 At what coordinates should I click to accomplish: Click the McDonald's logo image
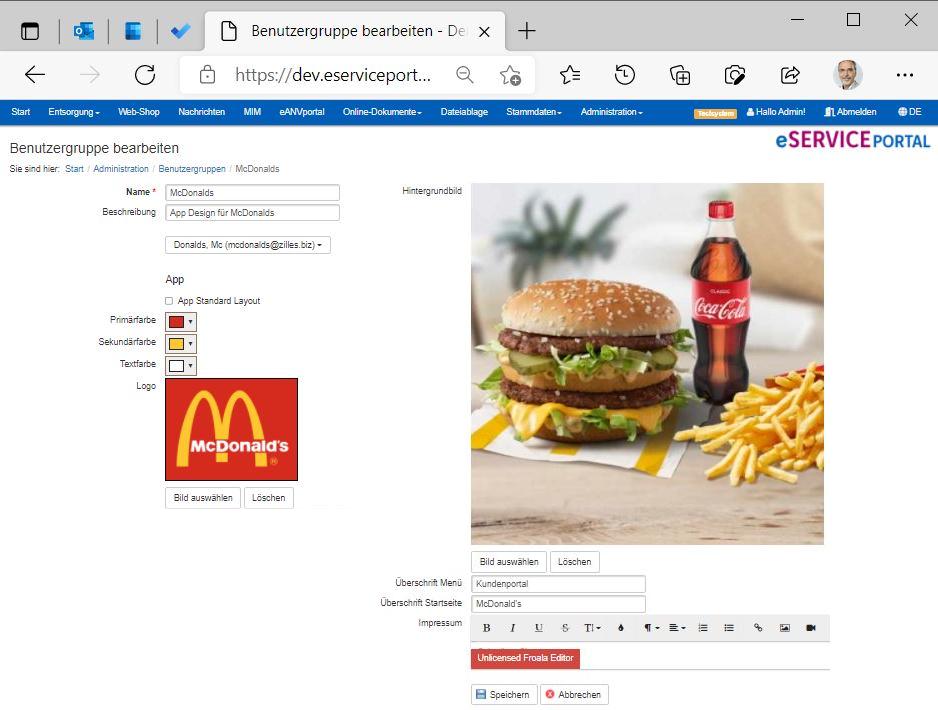click(x=232, y=429)
